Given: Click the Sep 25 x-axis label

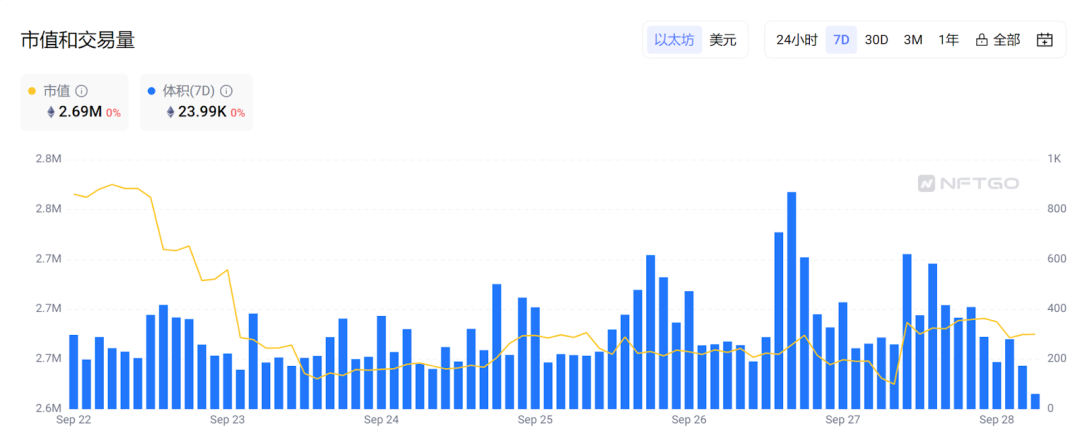Looking at the screenshot, I should 536,420.
